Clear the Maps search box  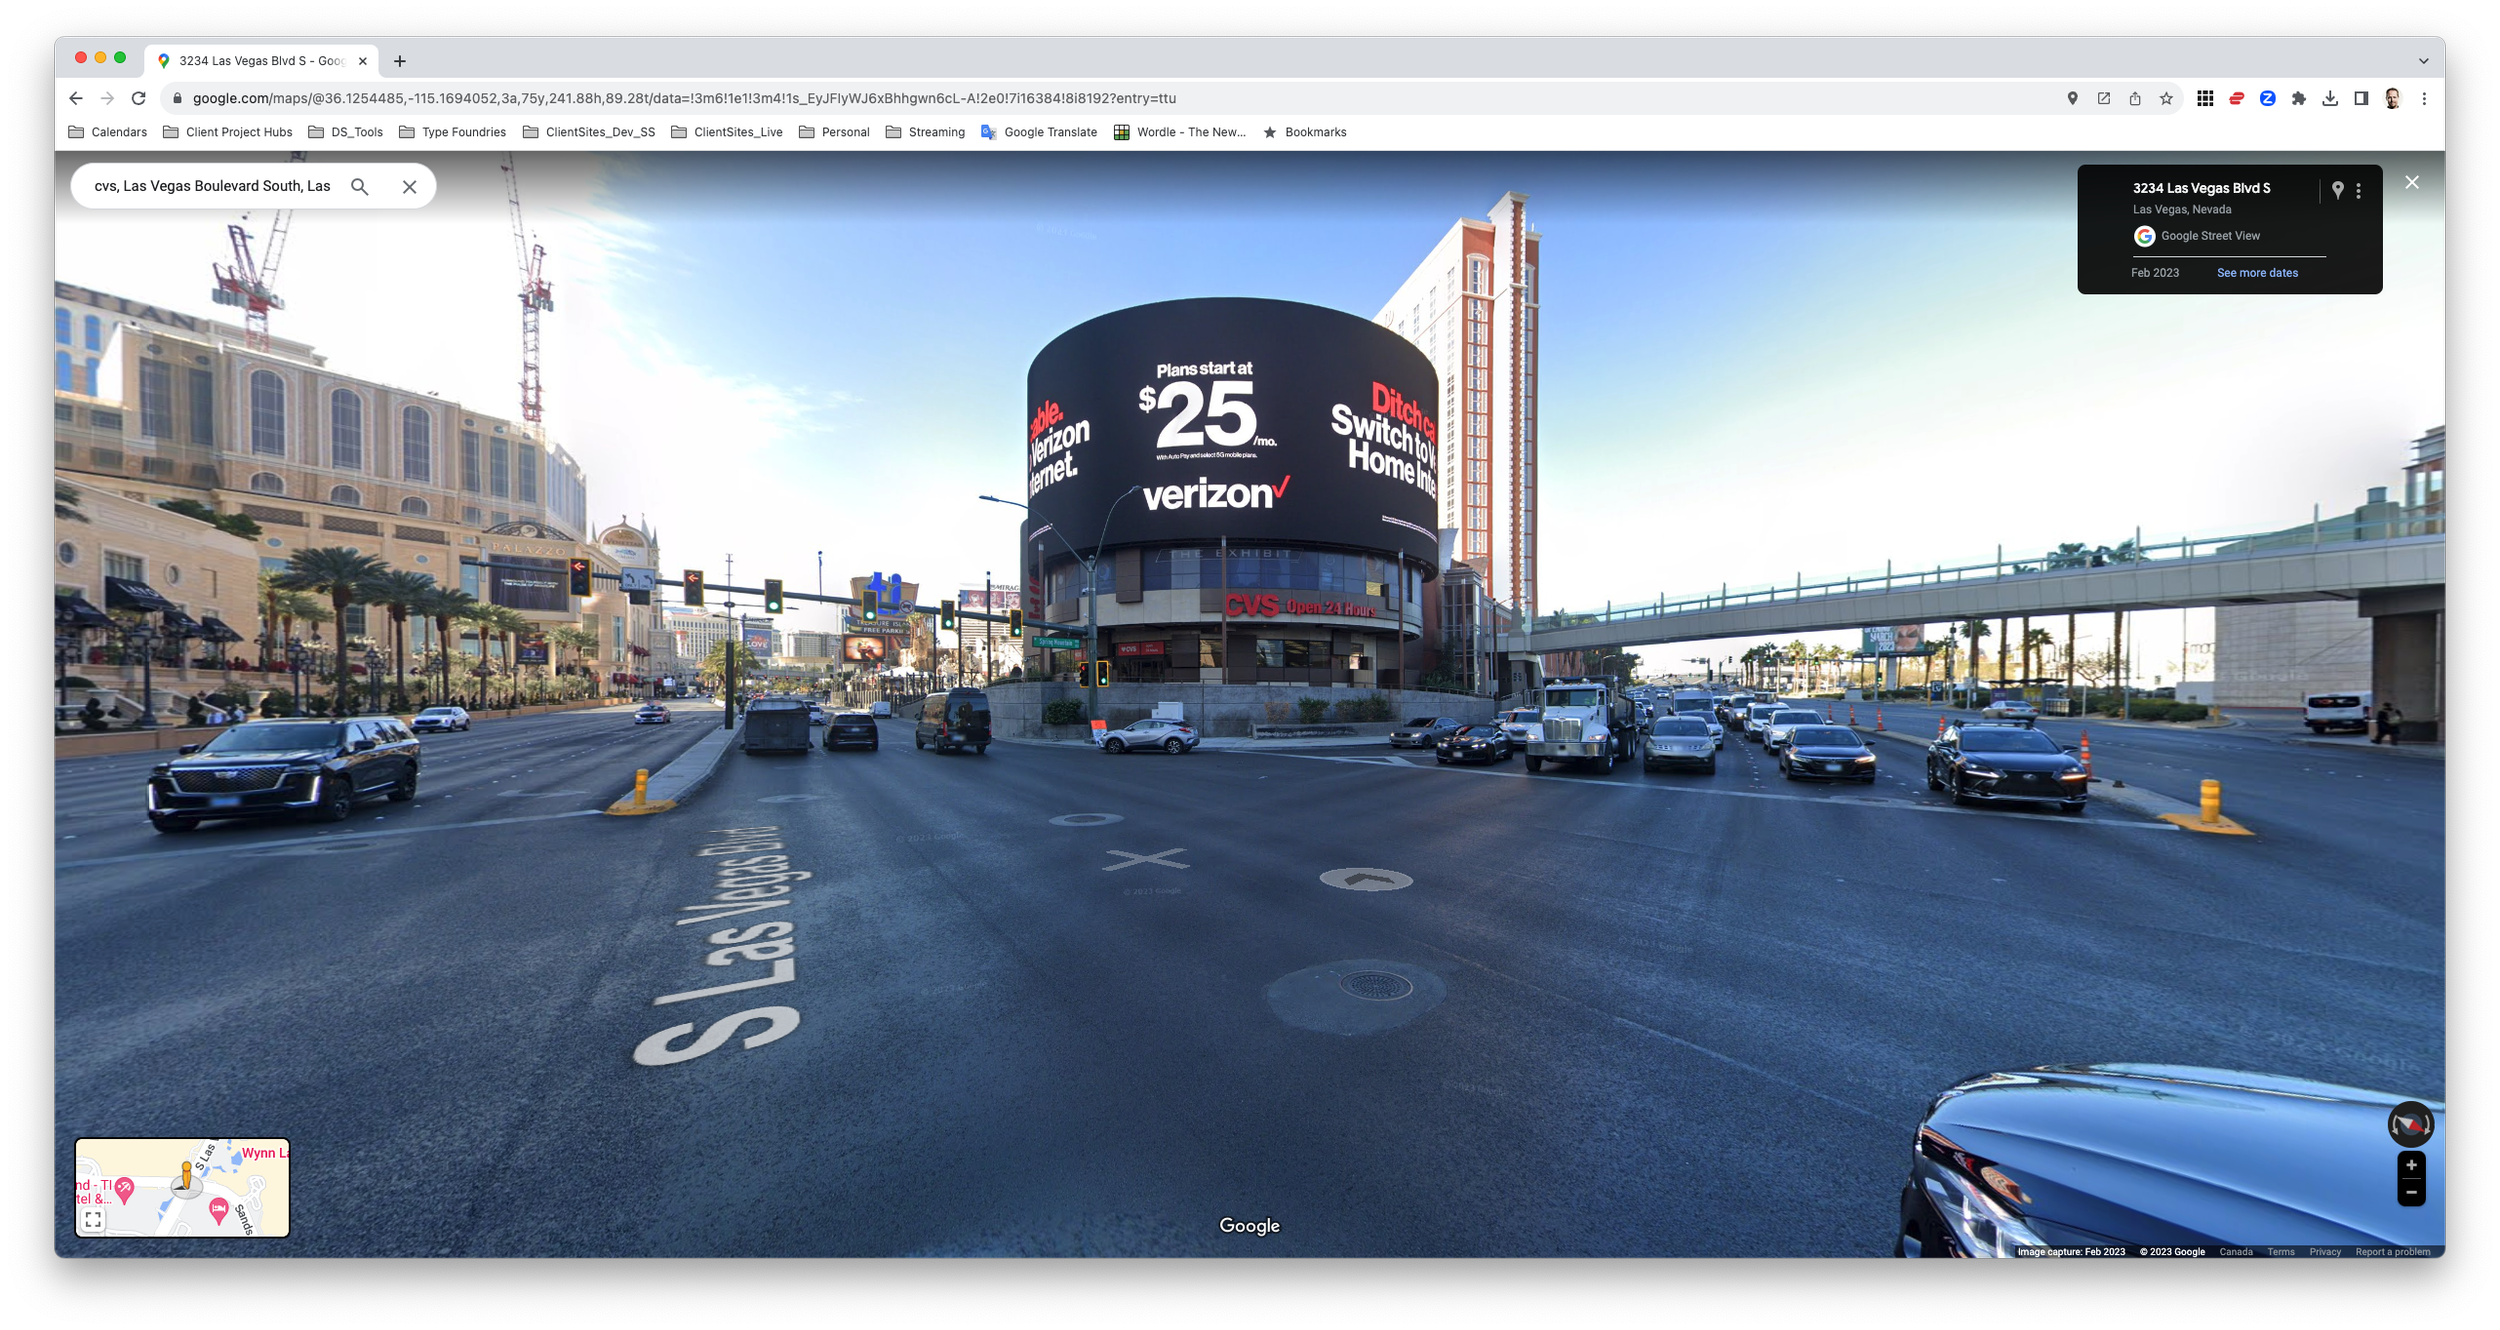pyautogui.click(x=409, y=187)
